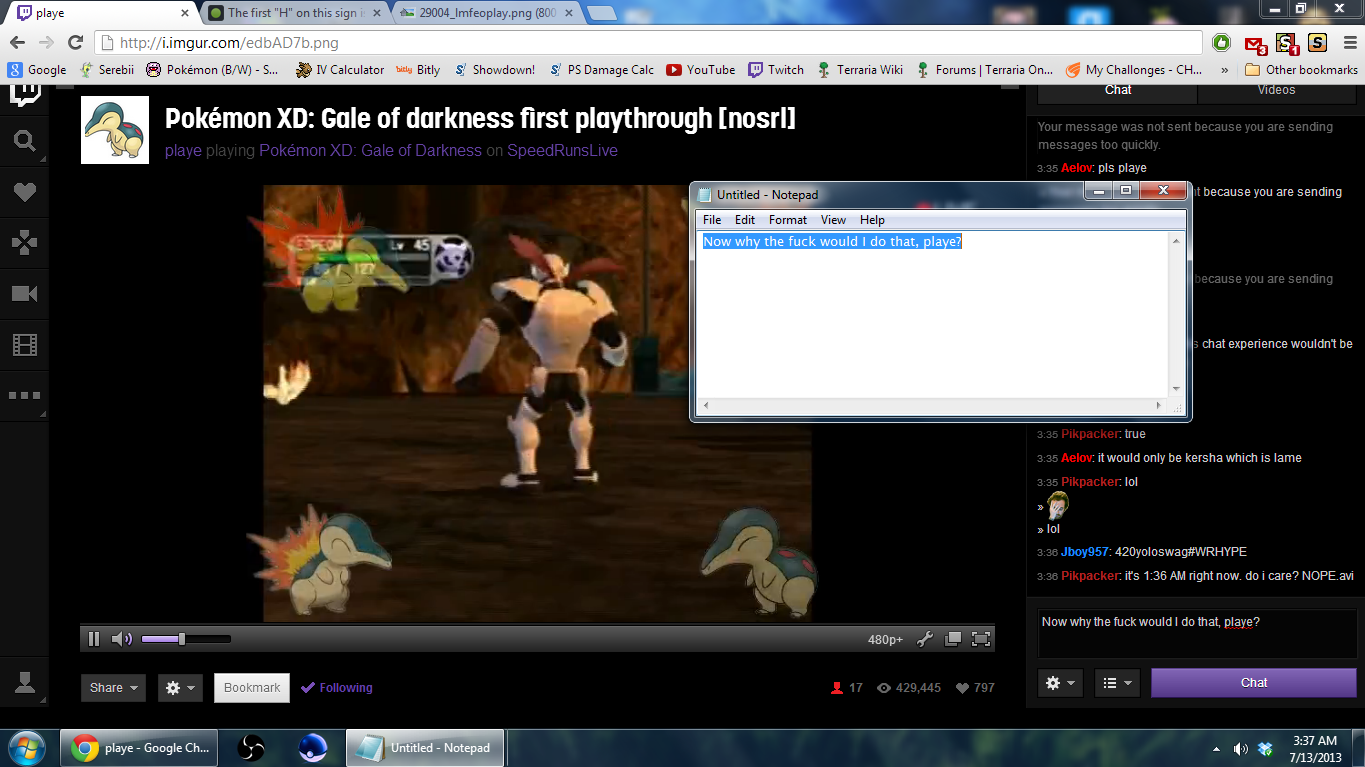The width and height of the screenshot is (1365, 767).
Task: Show hidden bookmarks with the » chevron
Action: 1225,70
